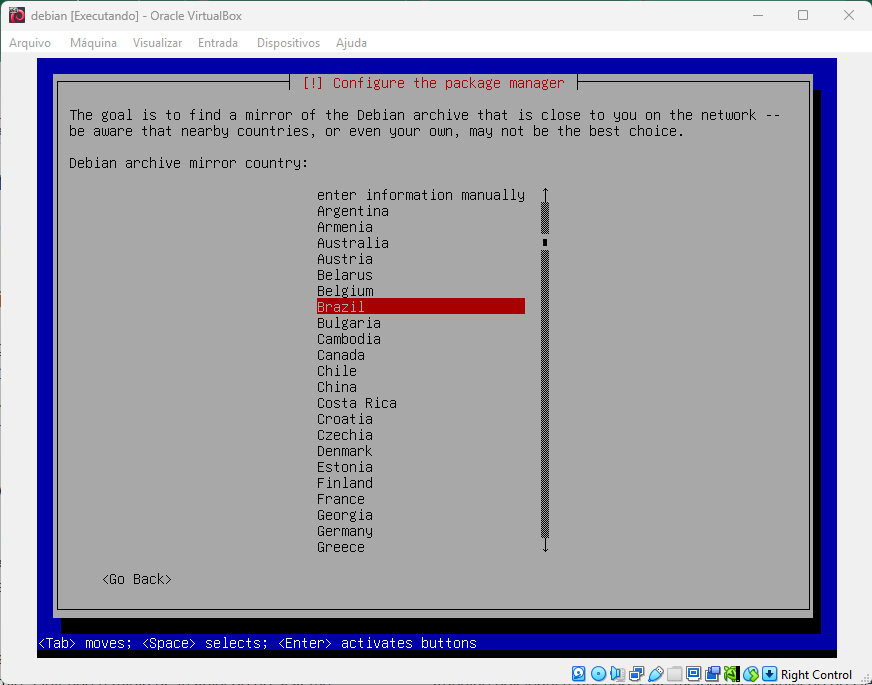Open the Máquina menu
This screenshot has height=685, width=872.
93,43
